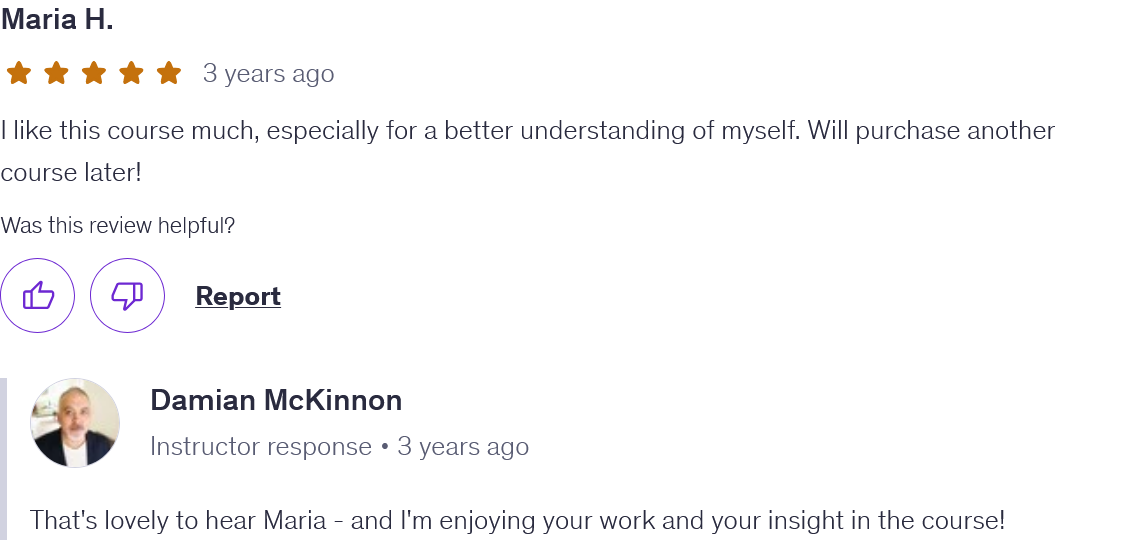The width and height of the screenshot is (1125, 540).
Task: Mark review helpful with thumbs up
Action: [37, 295]
